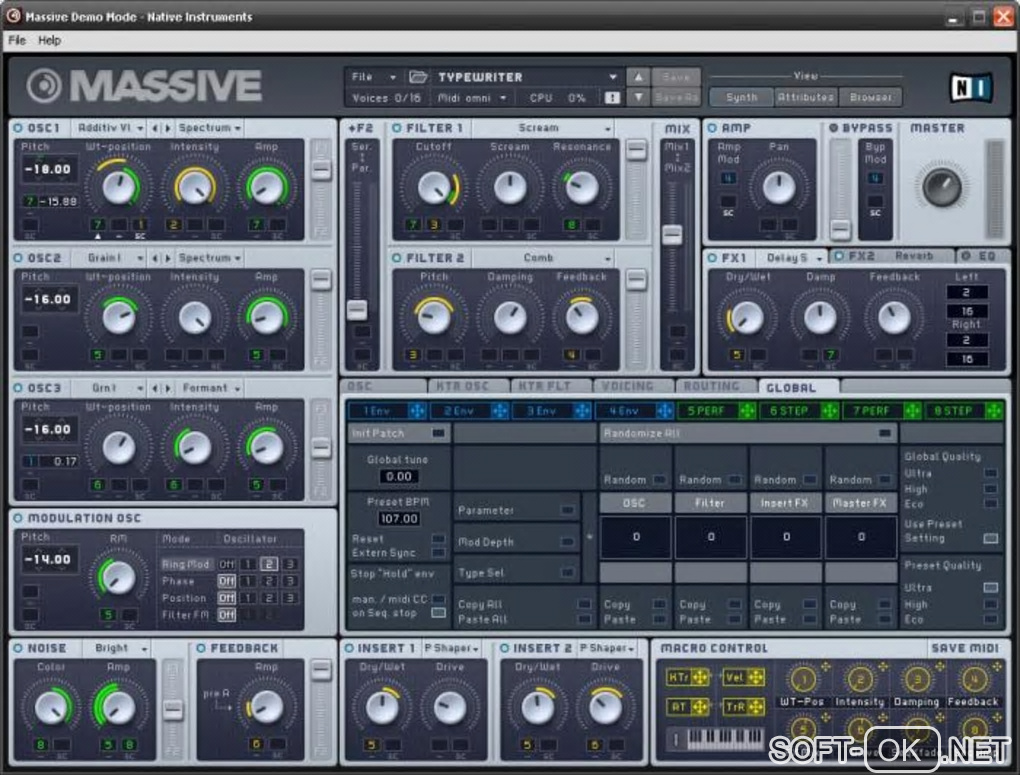The height and width of the screenshot is (775, 1020).
Task: Toggle Filter 2 power button
Action: coord(397,258)
